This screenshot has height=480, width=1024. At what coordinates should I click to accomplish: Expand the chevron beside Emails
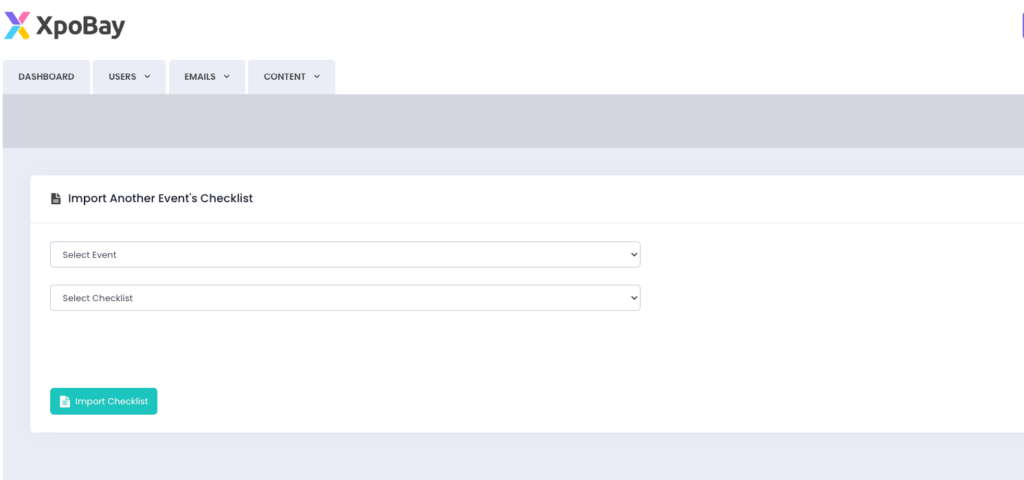pos(227,77)
